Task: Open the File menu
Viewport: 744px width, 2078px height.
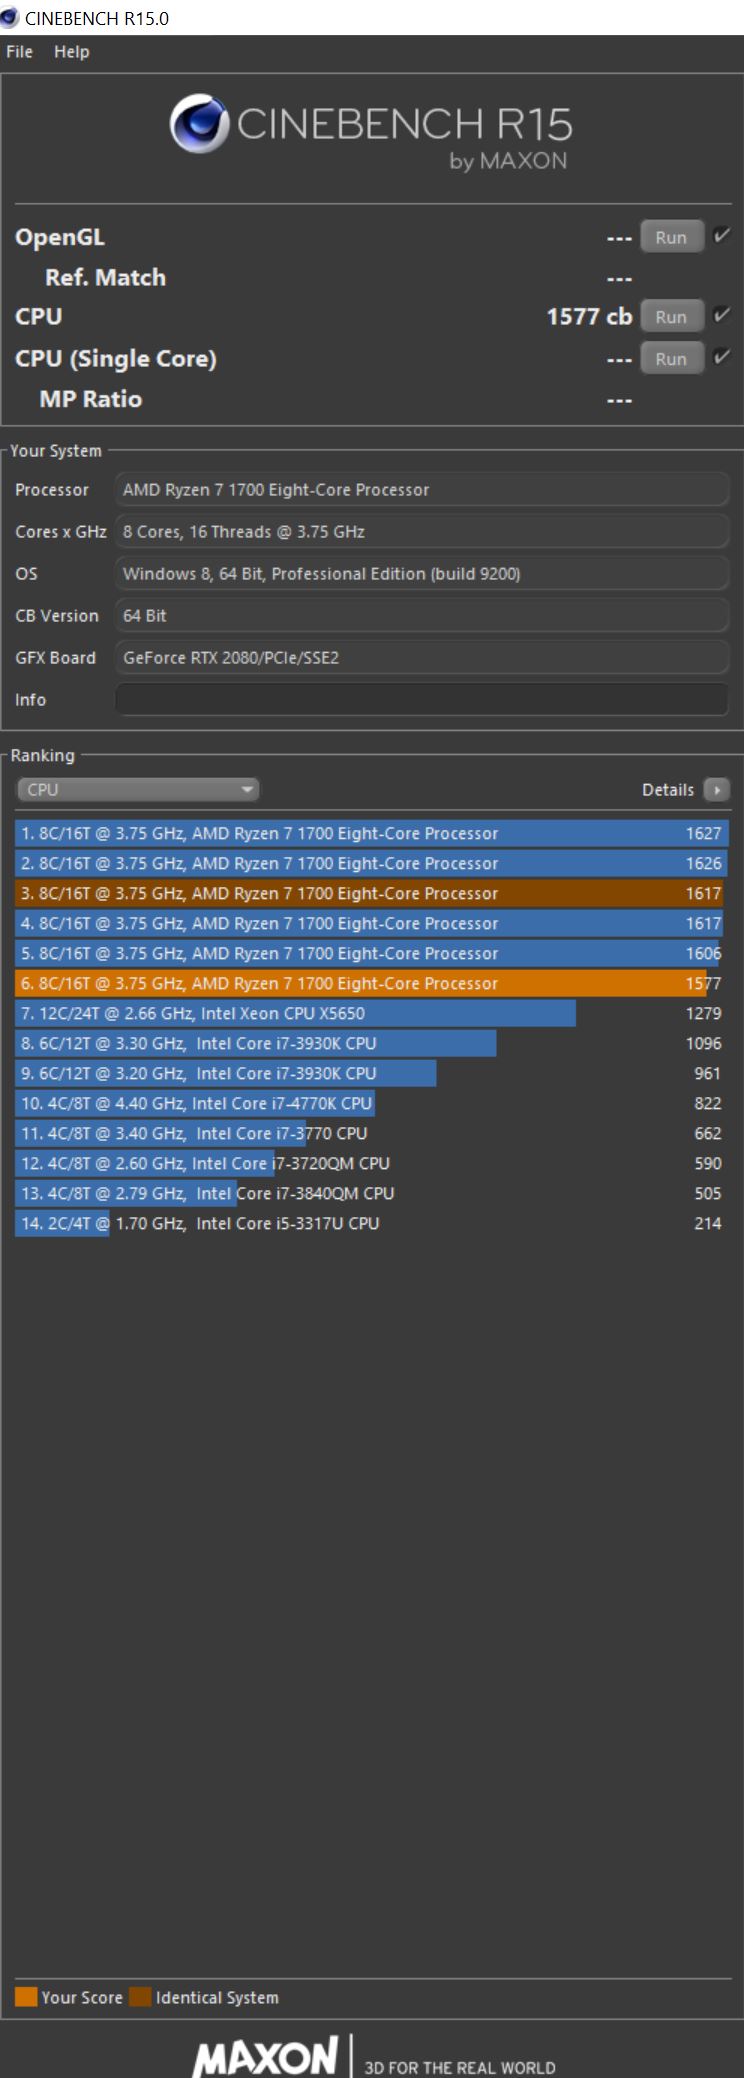Action: (19, 52)
